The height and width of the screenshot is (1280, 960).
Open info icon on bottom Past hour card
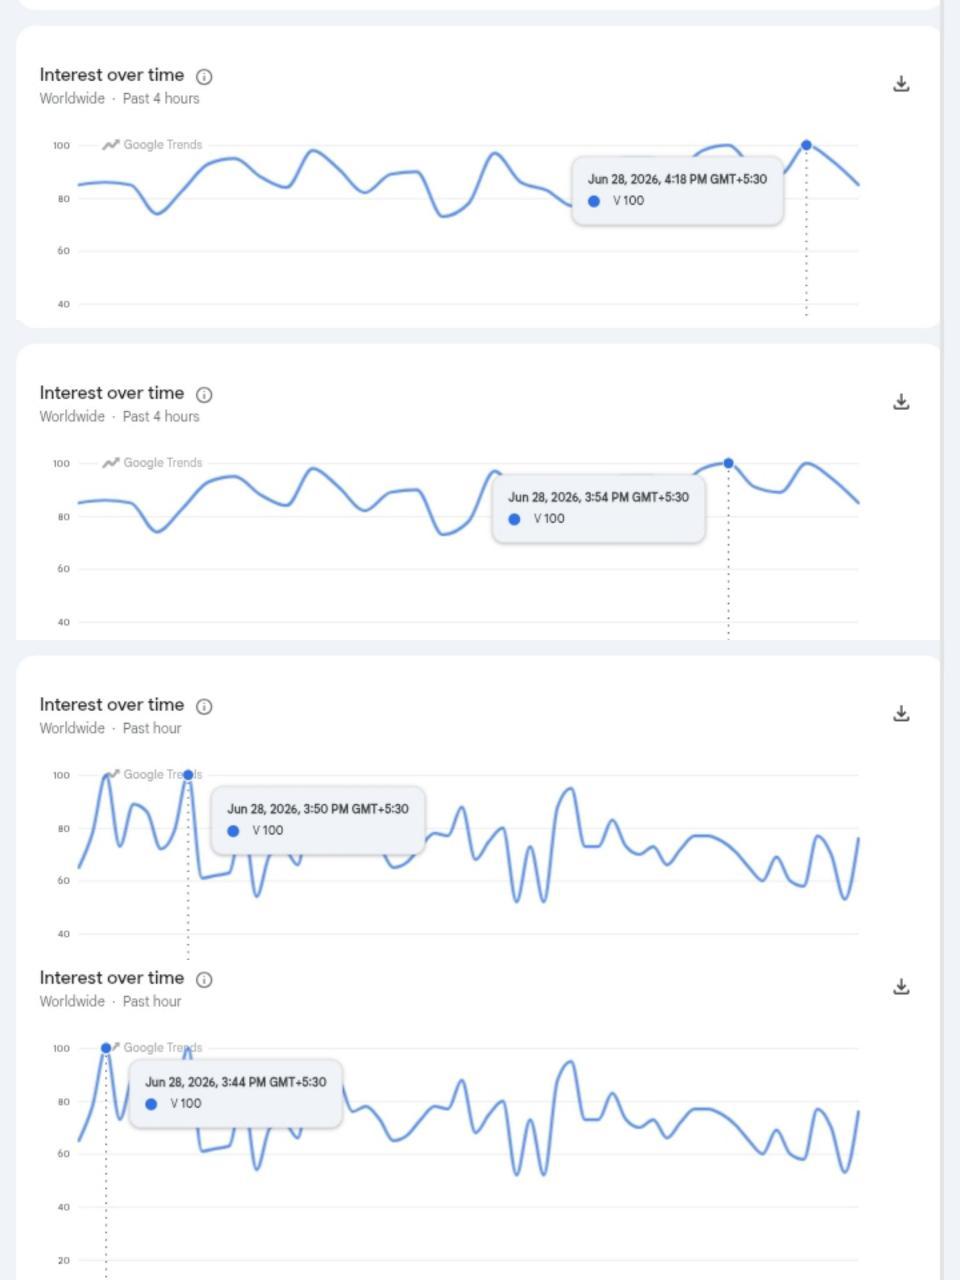click(x=204, y=979)
